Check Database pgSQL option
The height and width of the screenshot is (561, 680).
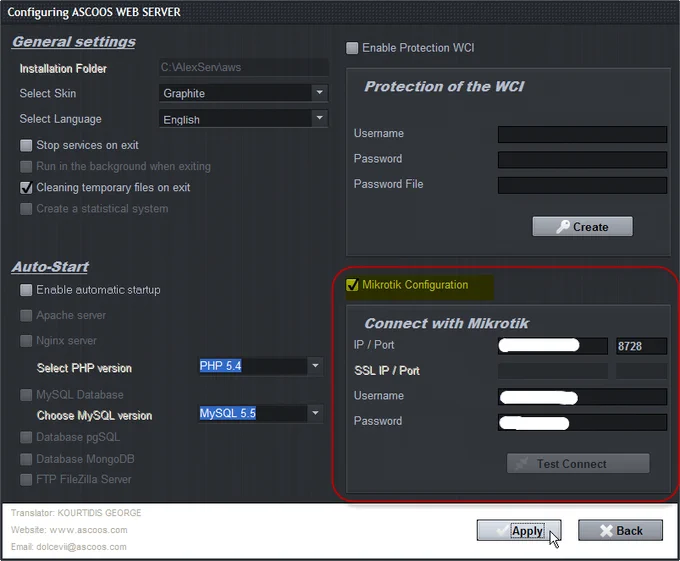[26, 437]
